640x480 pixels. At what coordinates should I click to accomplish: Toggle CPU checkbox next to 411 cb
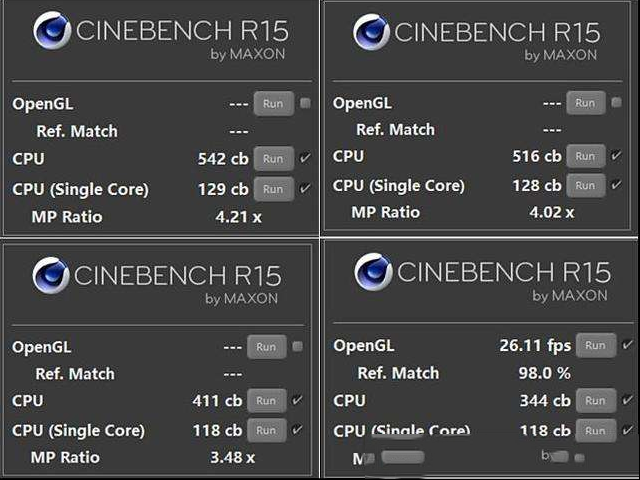tap(298, 400)
